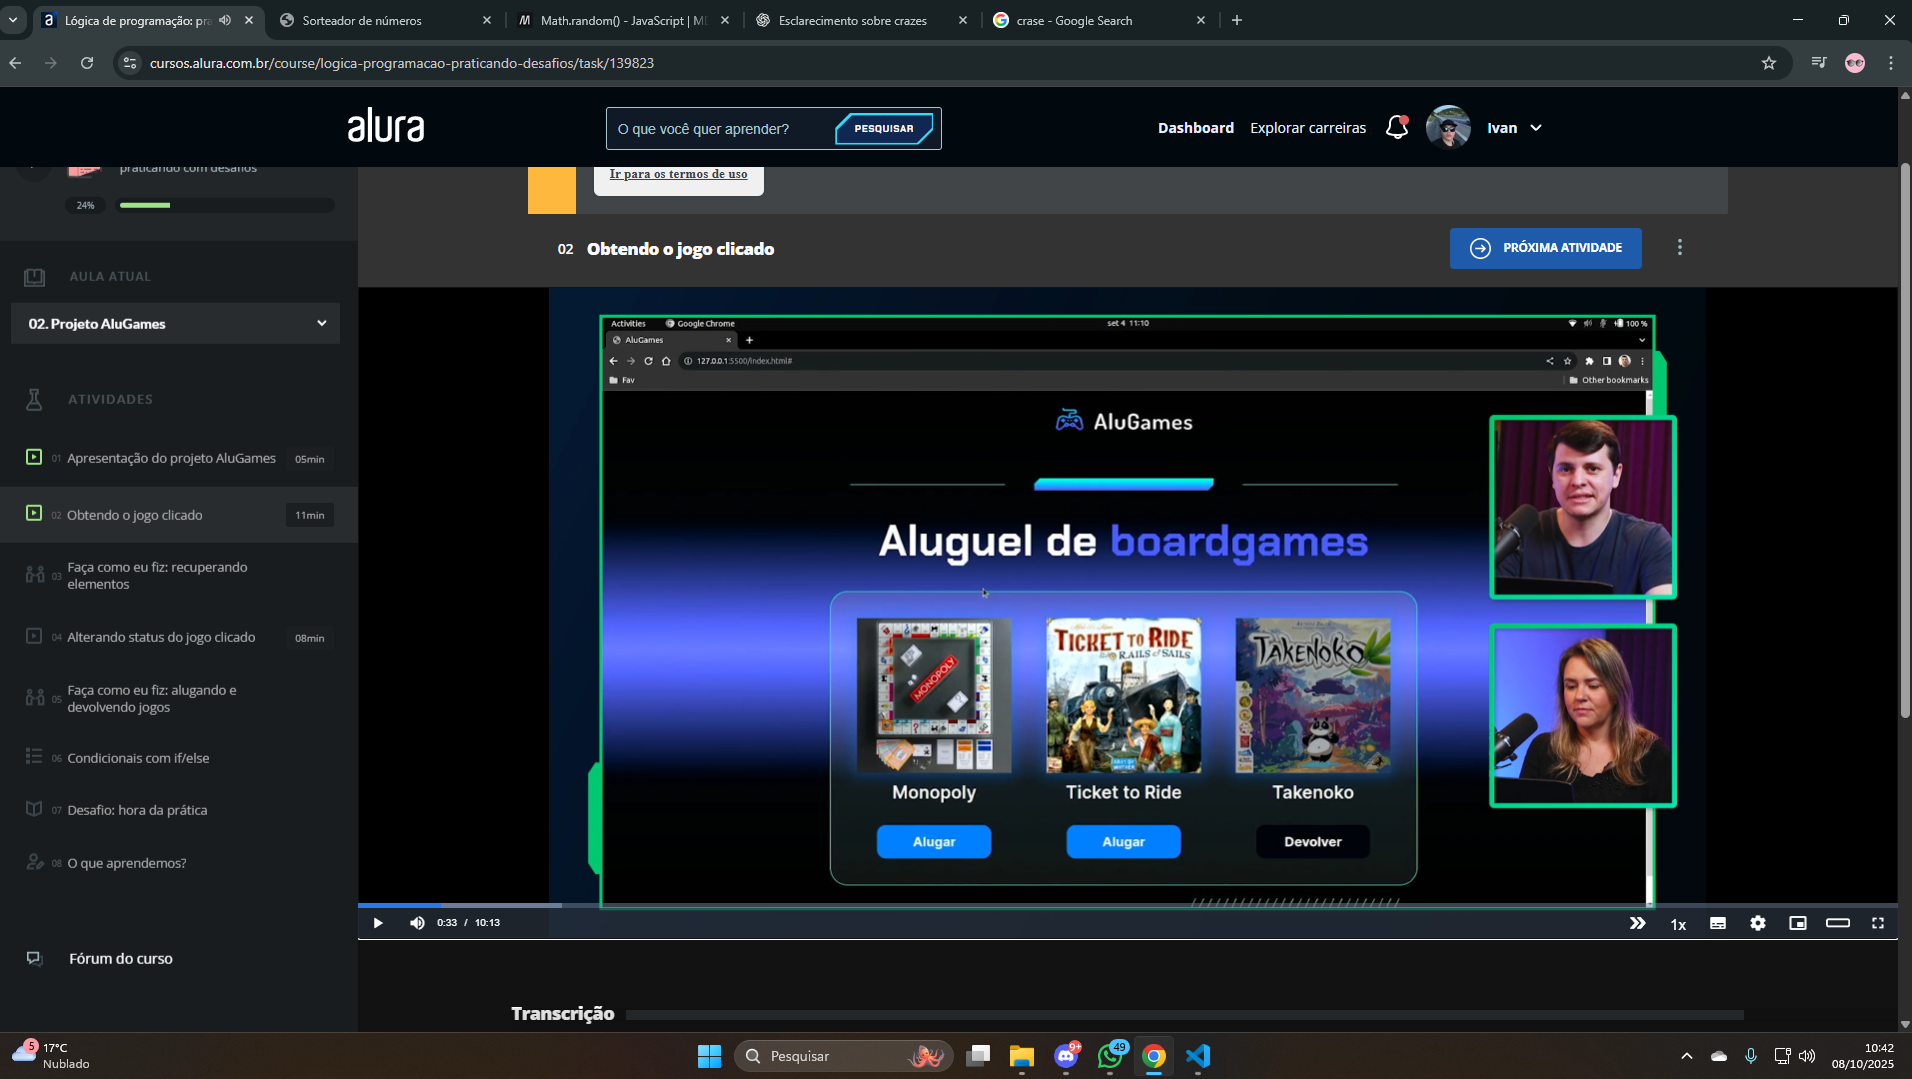Open 'Apresentação do projeto AluGames' activity
1912x1079 pixels.
171,458
